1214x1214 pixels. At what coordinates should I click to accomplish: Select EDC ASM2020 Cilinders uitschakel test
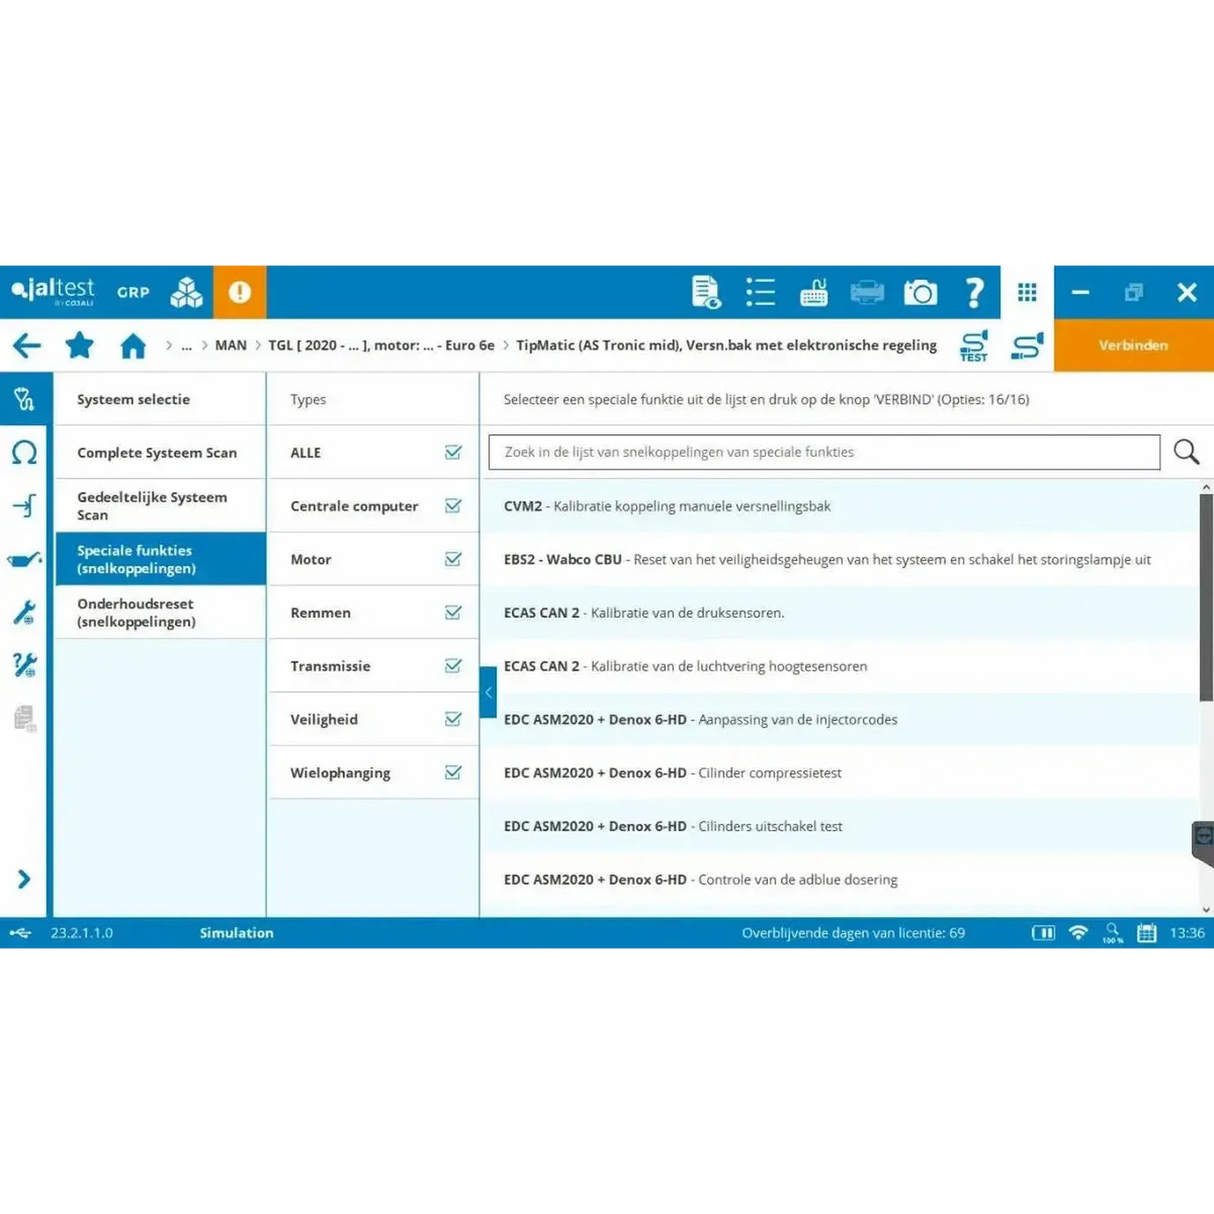(840, 826)
